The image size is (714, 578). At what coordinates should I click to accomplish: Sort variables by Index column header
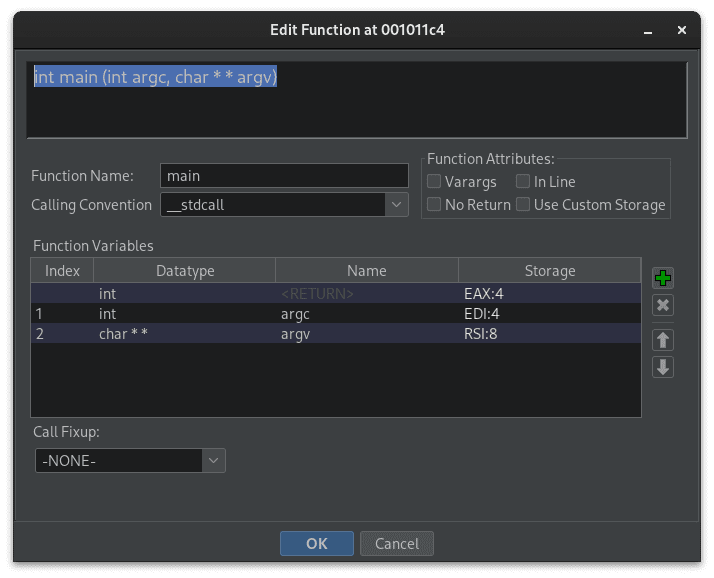coord(62,271)
